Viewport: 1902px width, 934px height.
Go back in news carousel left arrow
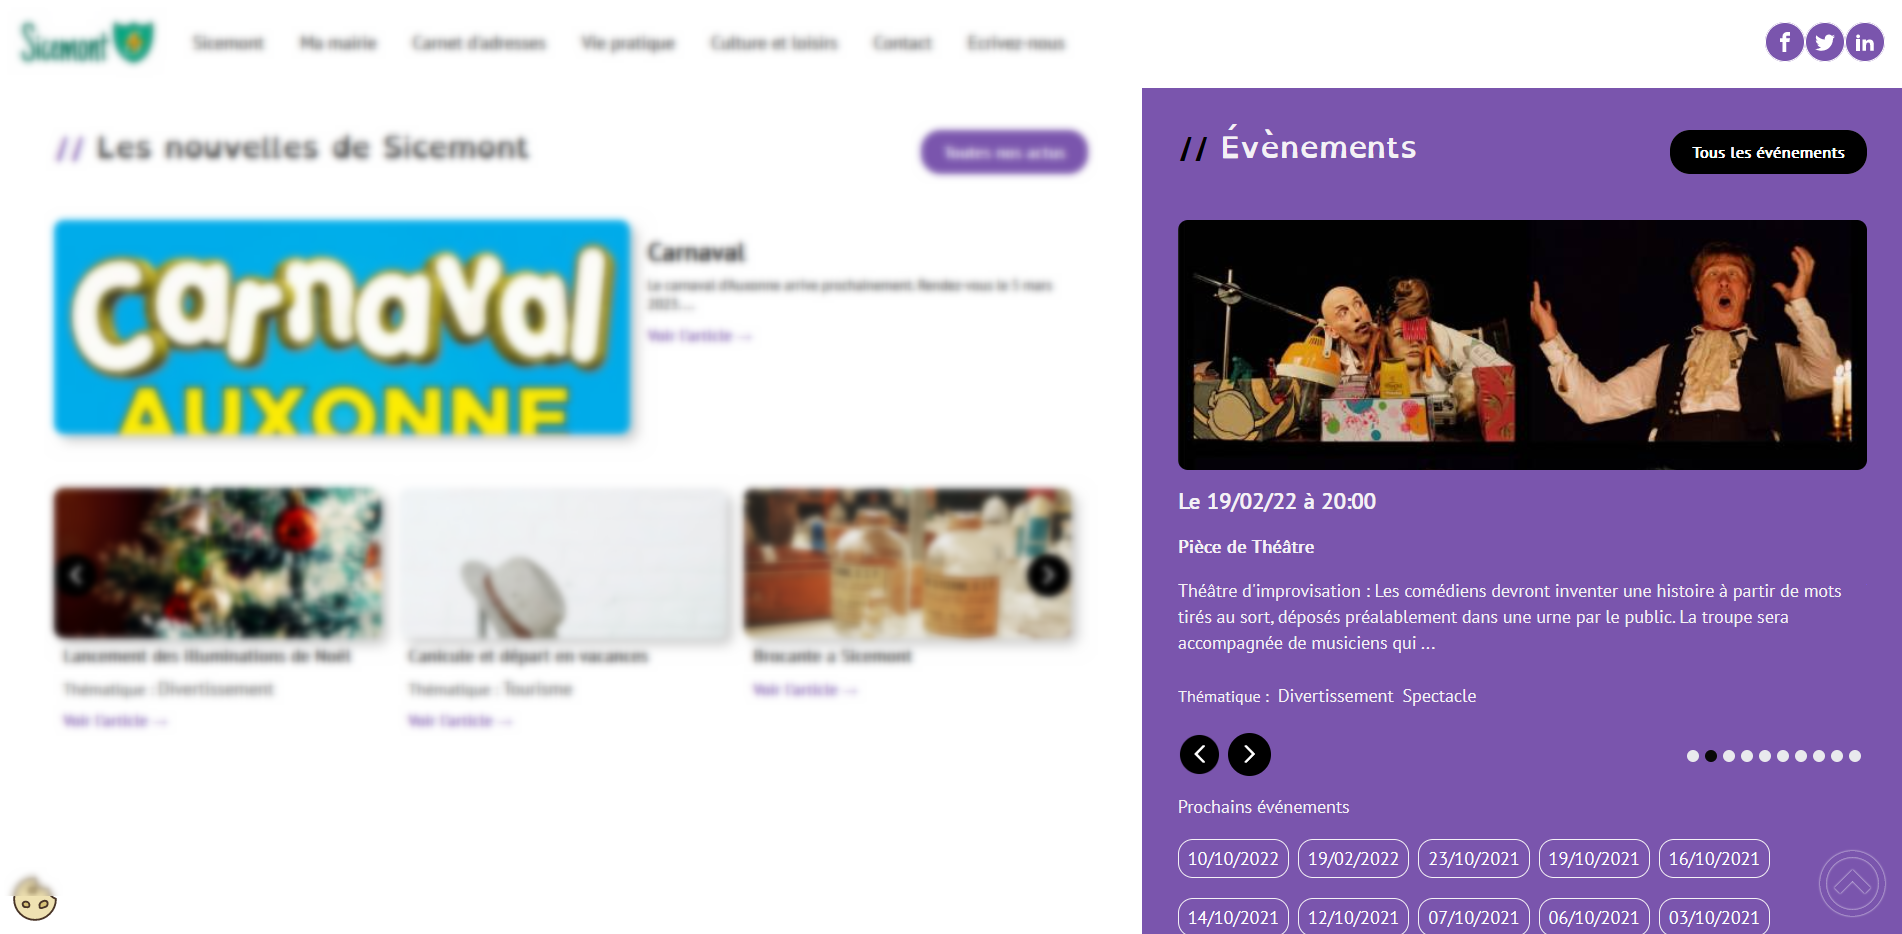tap(77, 575)
